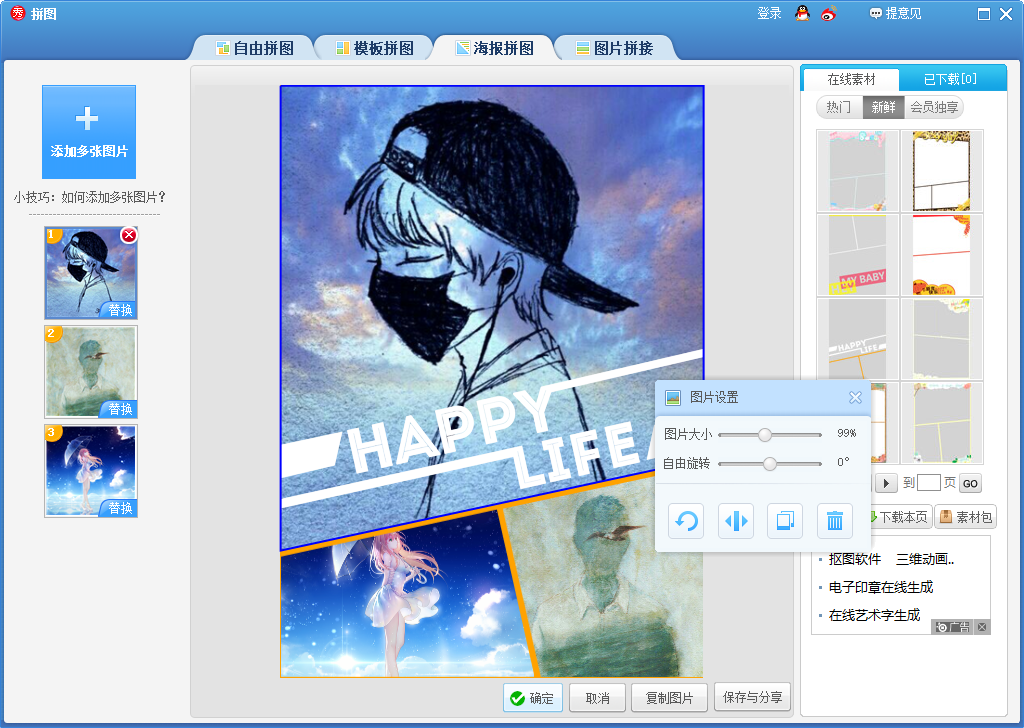Switch to the 自由拼图 tab
This screenshot has width=1024, height=728.
tap(255, 48)
